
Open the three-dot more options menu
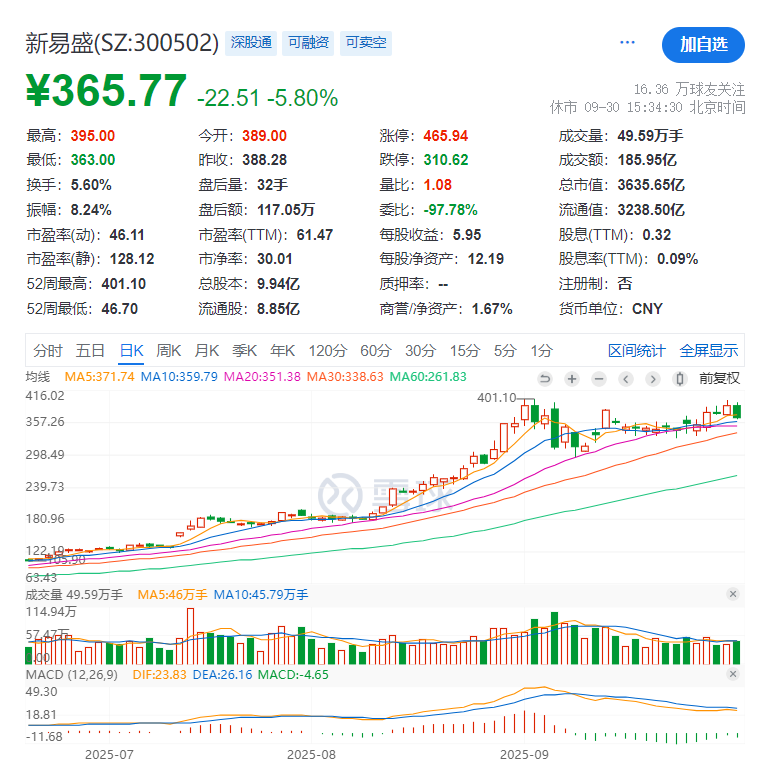pos(628,42)
